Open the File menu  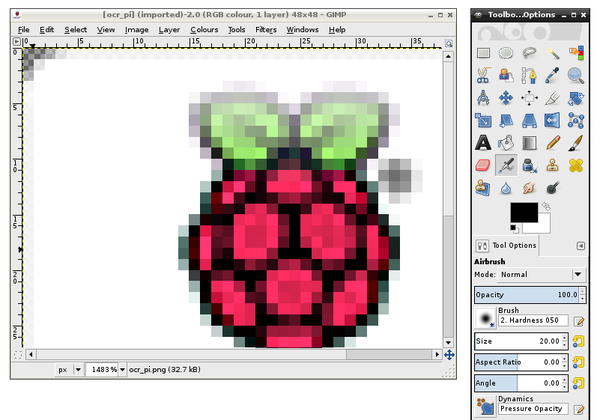(23, 29)
